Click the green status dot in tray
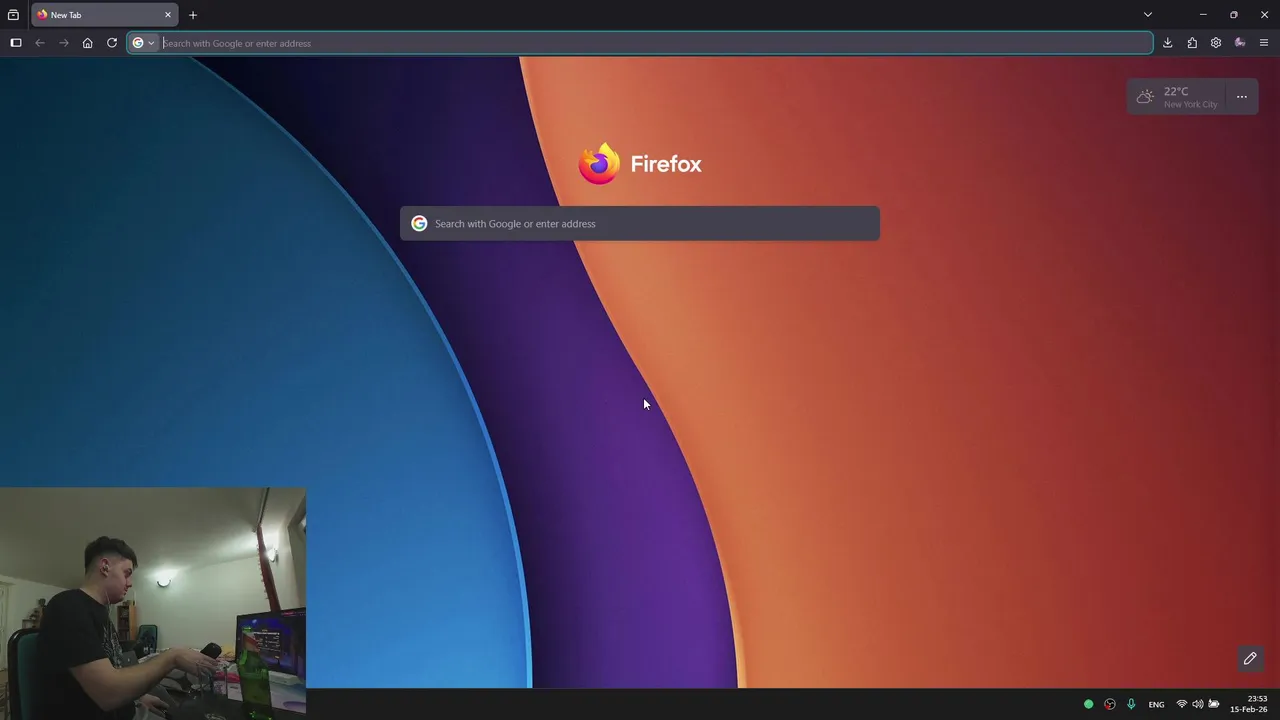 [1089, 704]
